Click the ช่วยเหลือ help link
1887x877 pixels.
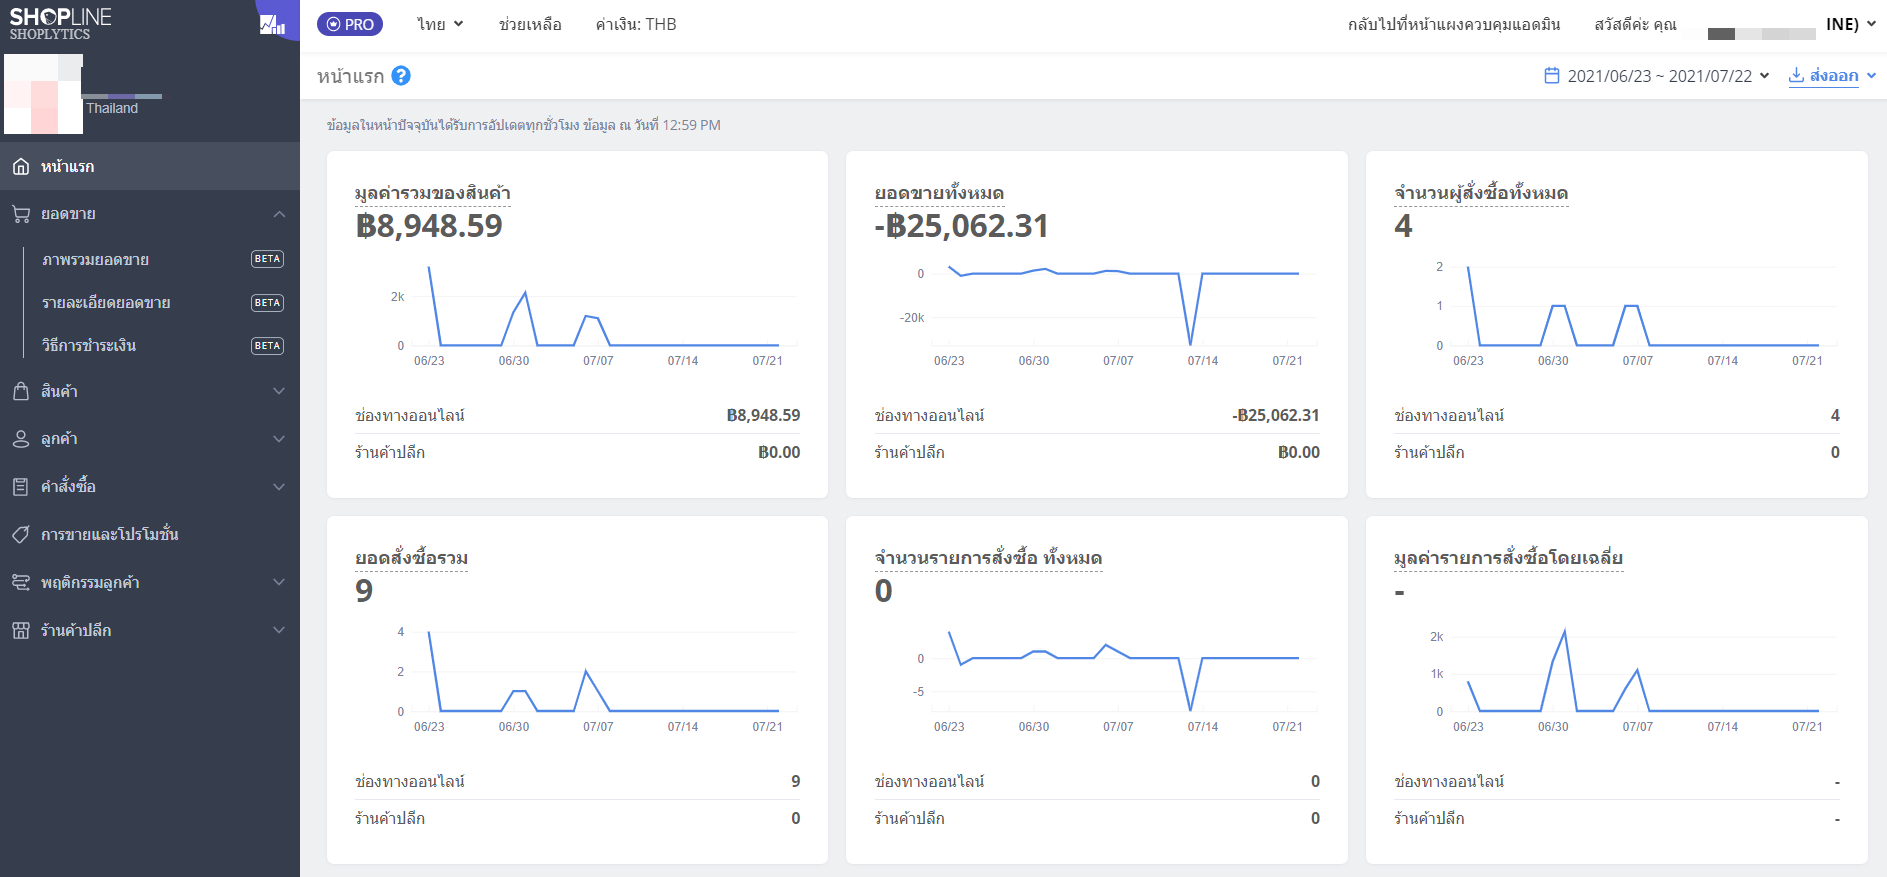pos(530,24)
